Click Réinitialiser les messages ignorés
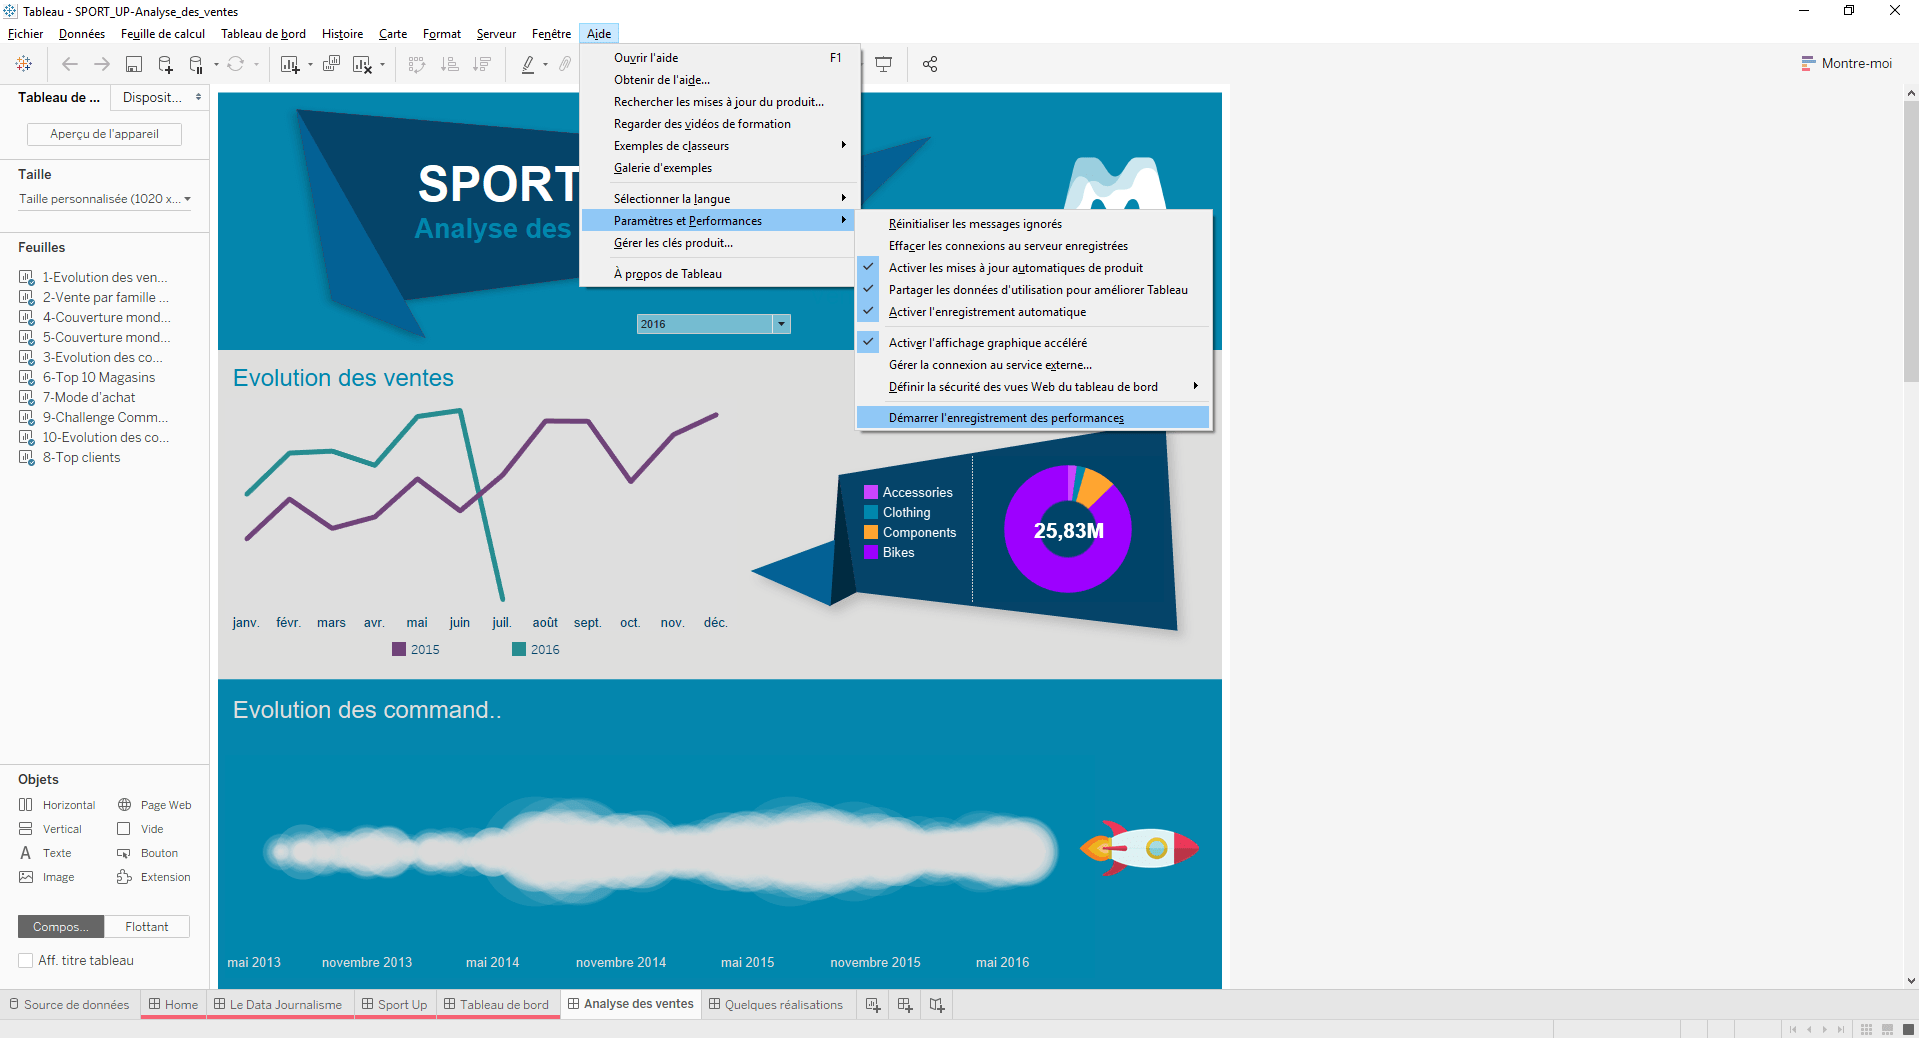Image resolution: width=1919 pixels, height=1038 pixels. [1034, 224]
